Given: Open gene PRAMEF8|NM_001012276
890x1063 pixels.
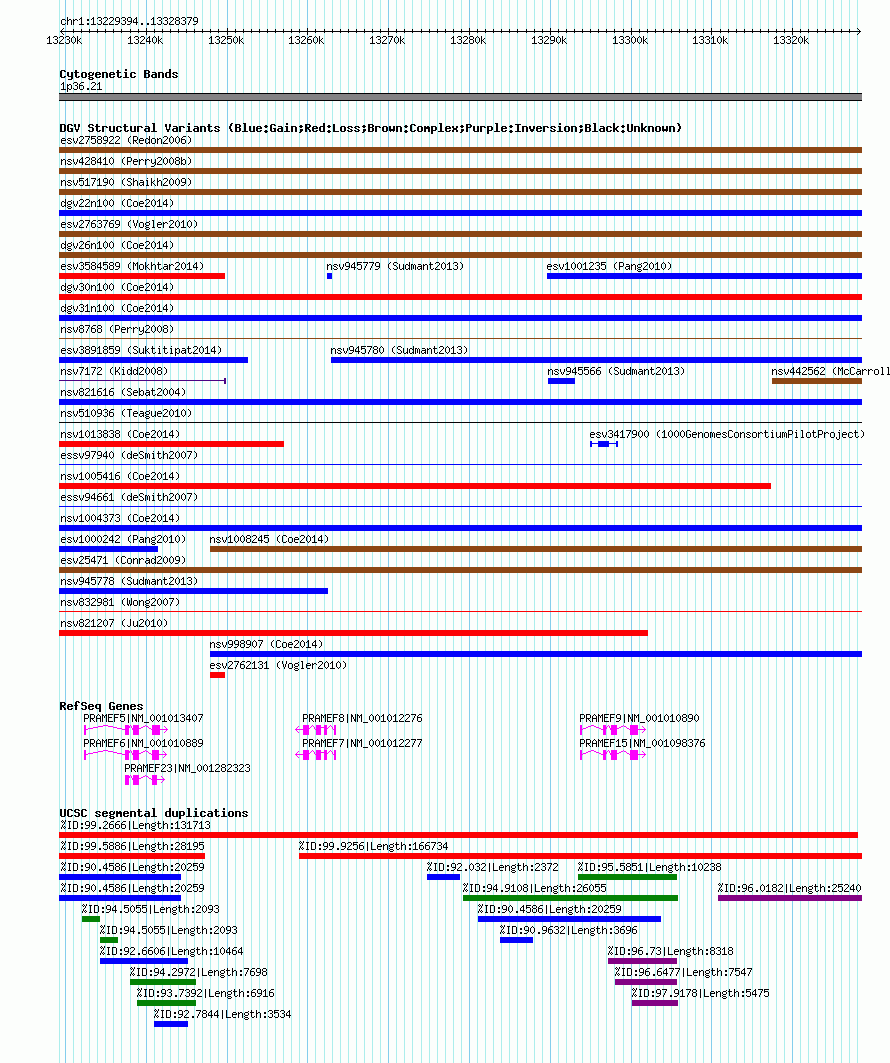Looking at the screenshot, I should coord(362,719).
